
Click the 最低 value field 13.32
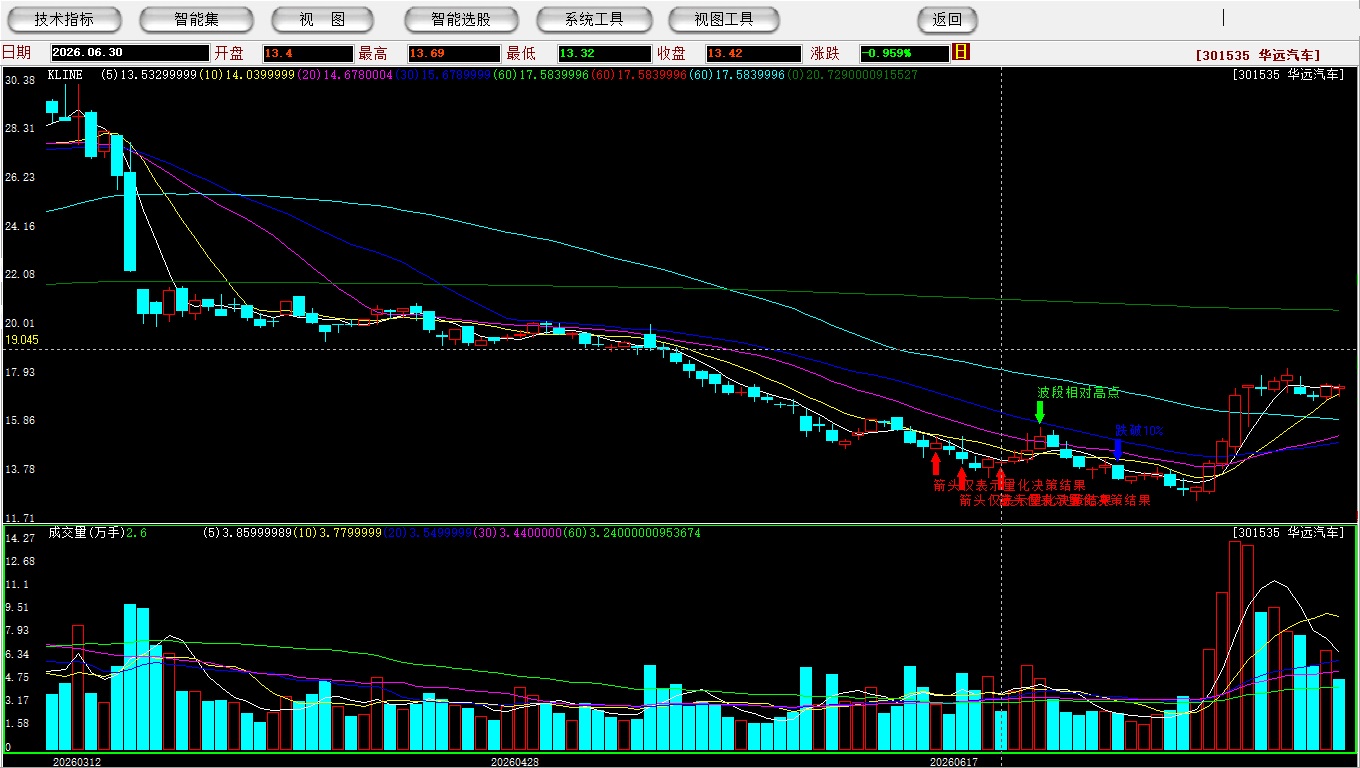pyautogui.click(x=603, y=53)
